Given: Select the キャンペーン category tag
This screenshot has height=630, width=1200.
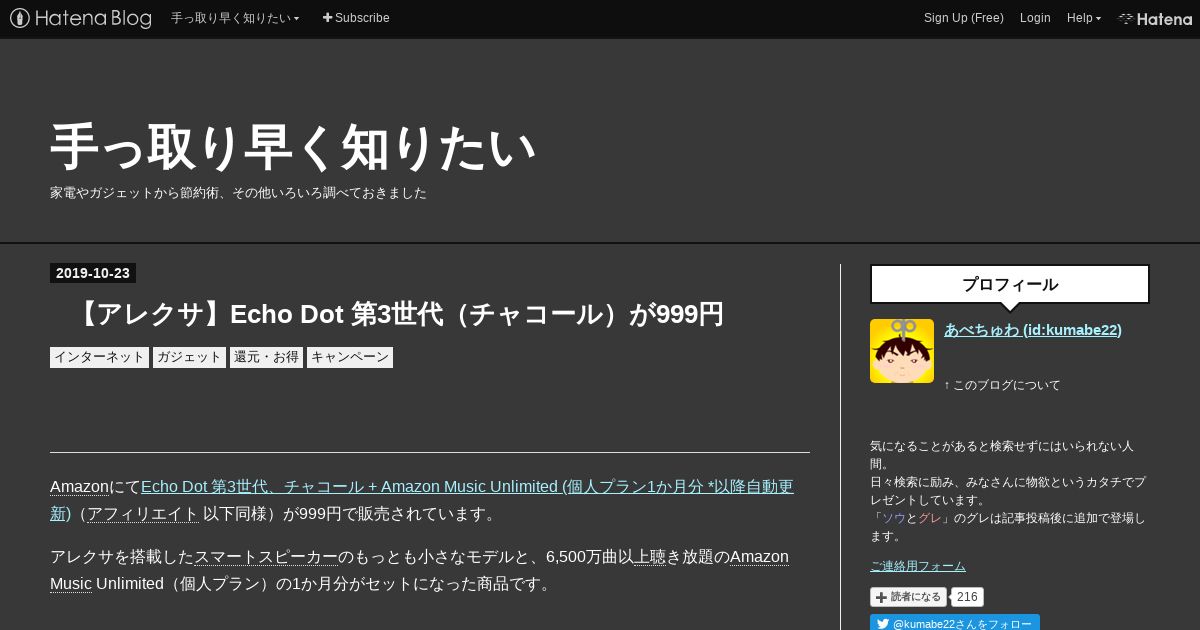Looking at the screenshot, I should point(350,357).
